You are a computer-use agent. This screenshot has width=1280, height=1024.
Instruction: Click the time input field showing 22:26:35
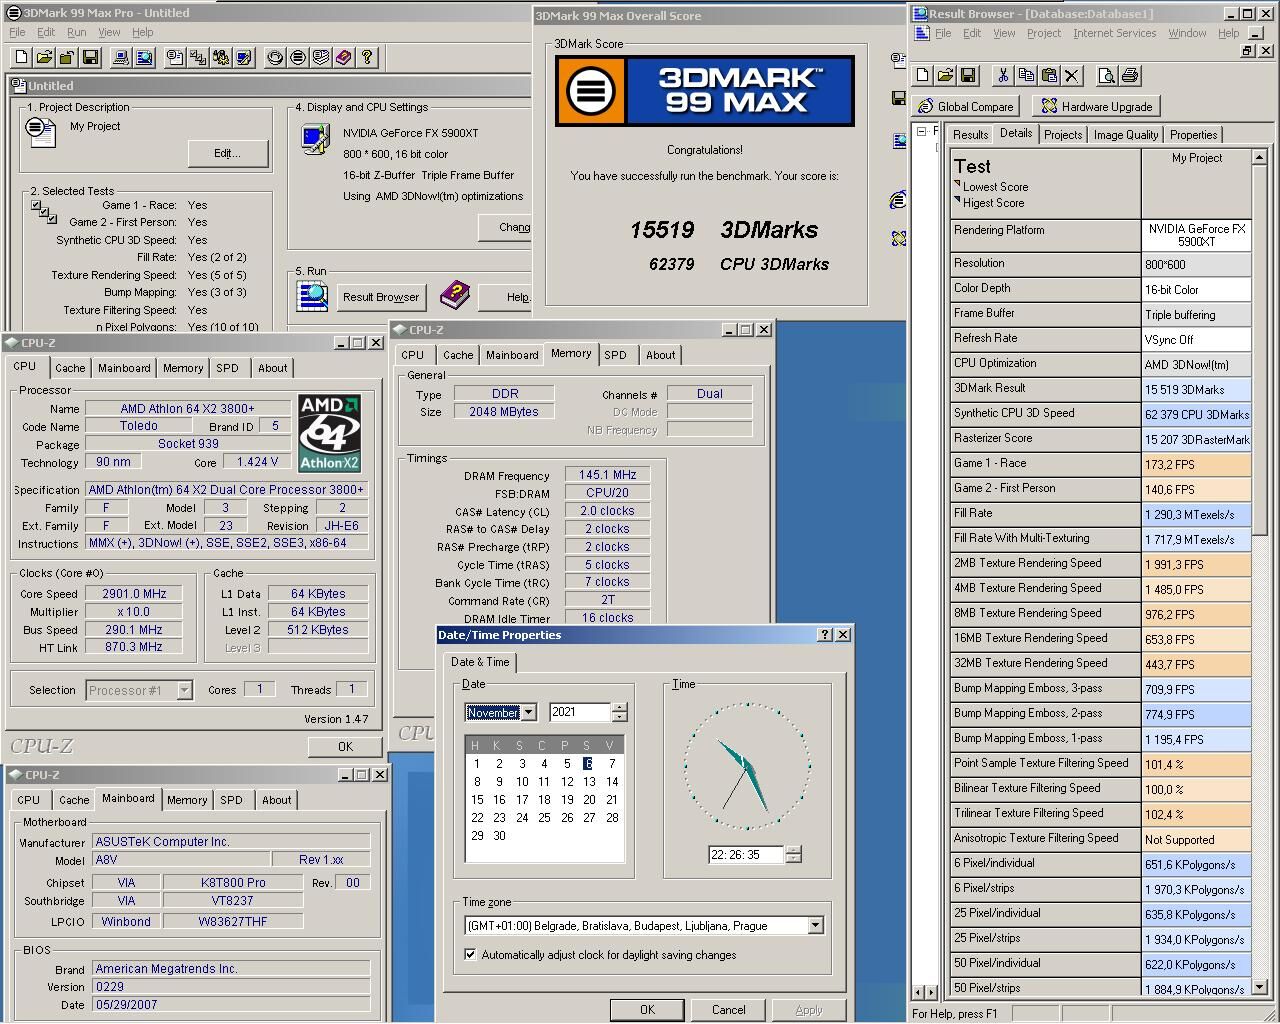[746, 855]
